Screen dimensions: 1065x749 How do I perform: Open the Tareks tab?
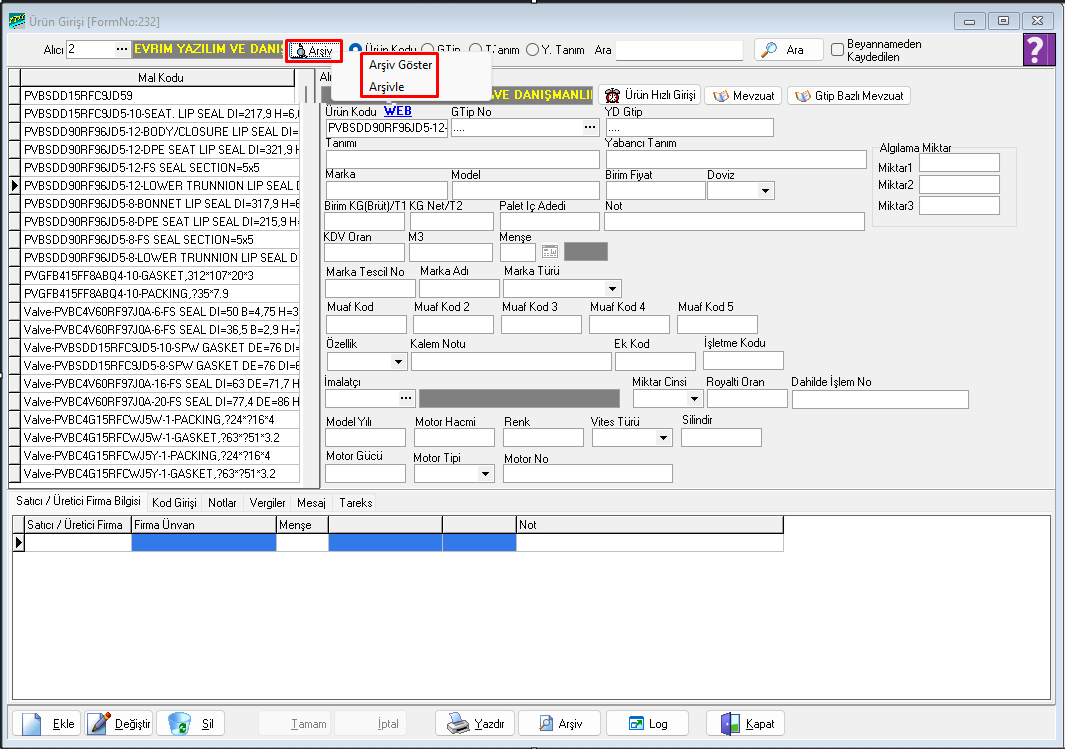pos(356,503)
